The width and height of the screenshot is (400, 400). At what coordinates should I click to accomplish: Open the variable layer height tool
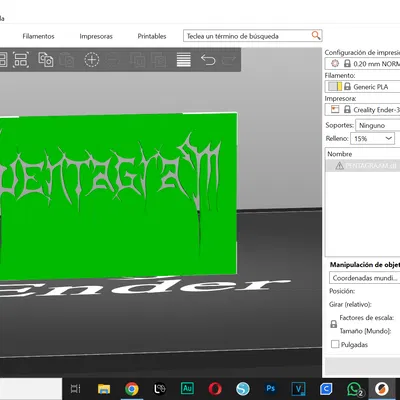(184, 60)
